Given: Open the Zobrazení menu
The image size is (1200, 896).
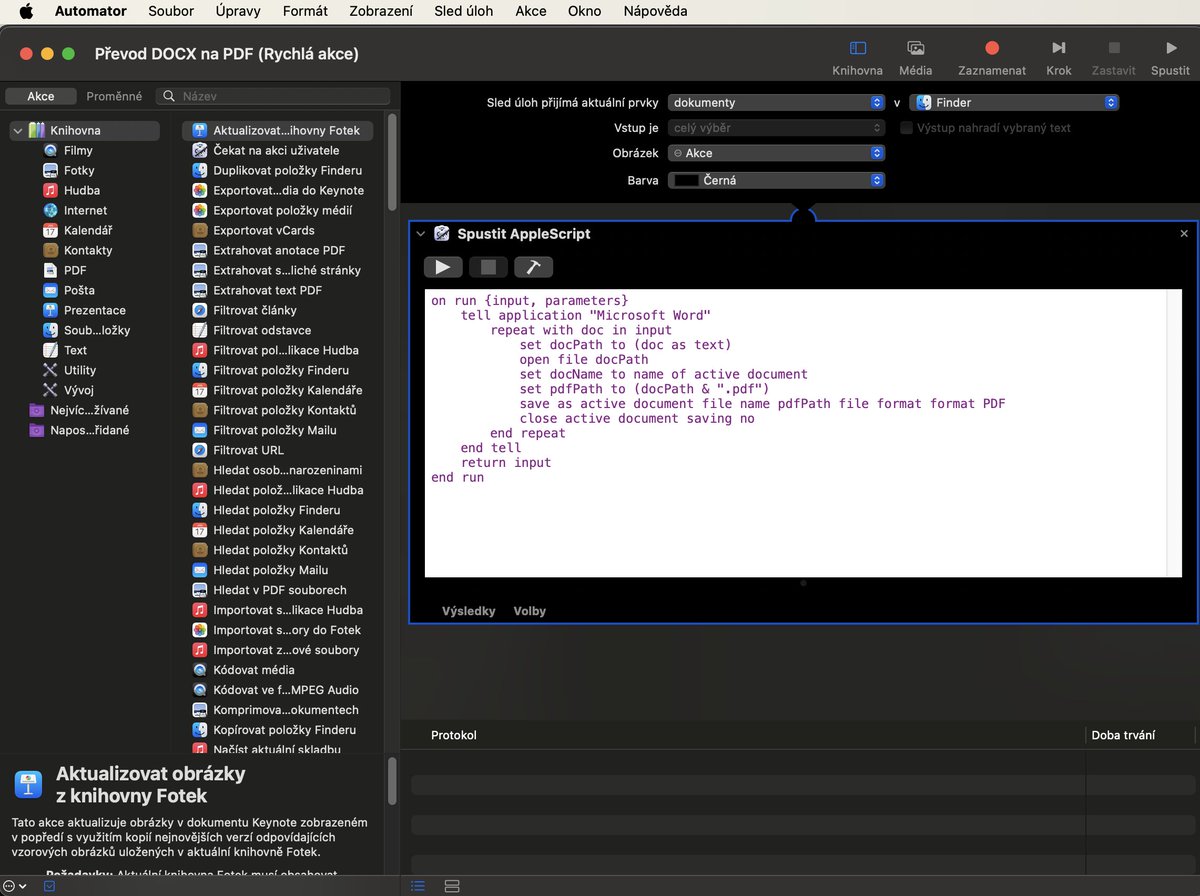Looking at the screenshot, I should (x=381, y=11).
